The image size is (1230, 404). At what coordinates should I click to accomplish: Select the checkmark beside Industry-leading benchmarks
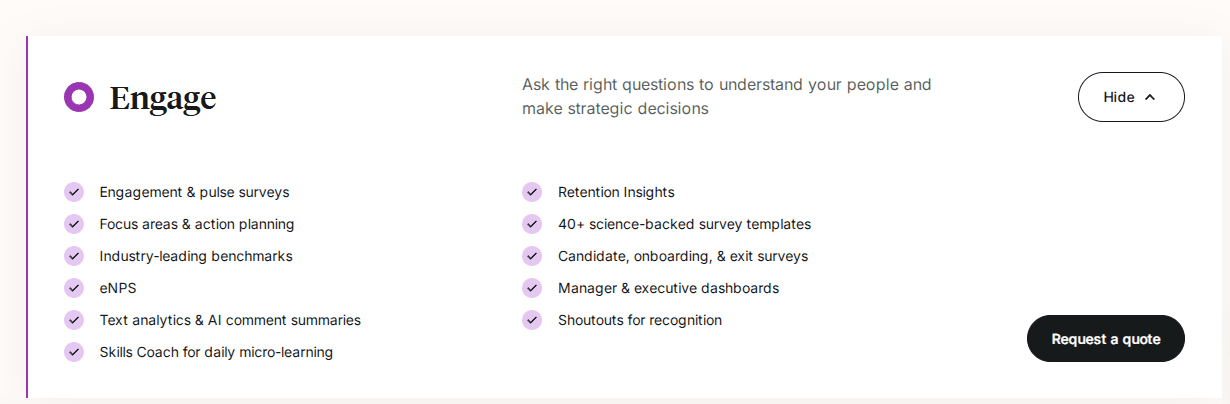(74, 256)
